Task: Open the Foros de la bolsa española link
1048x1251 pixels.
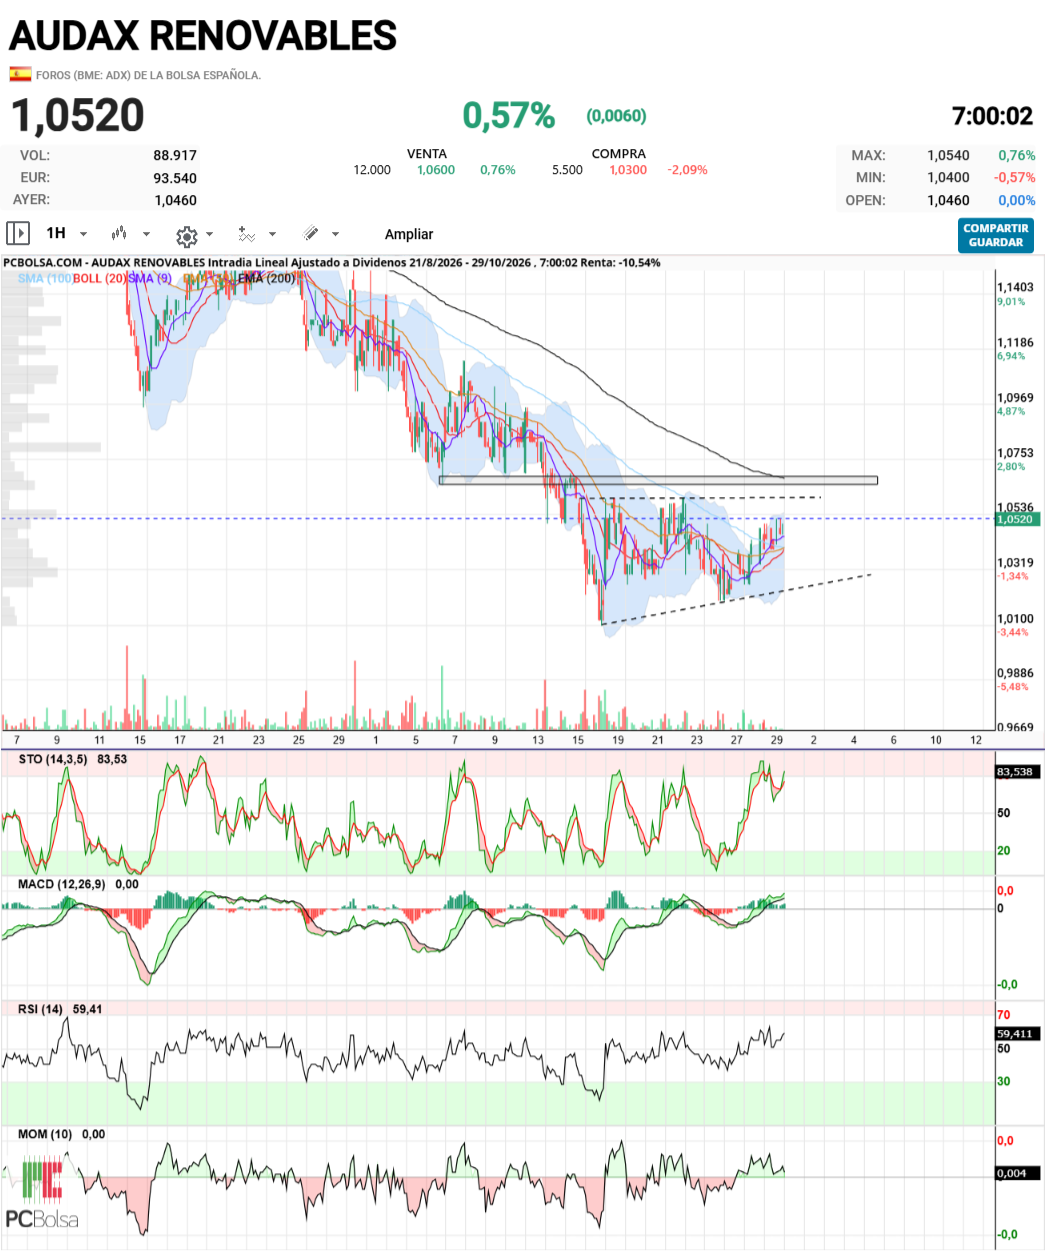Action: pos(148,75)
